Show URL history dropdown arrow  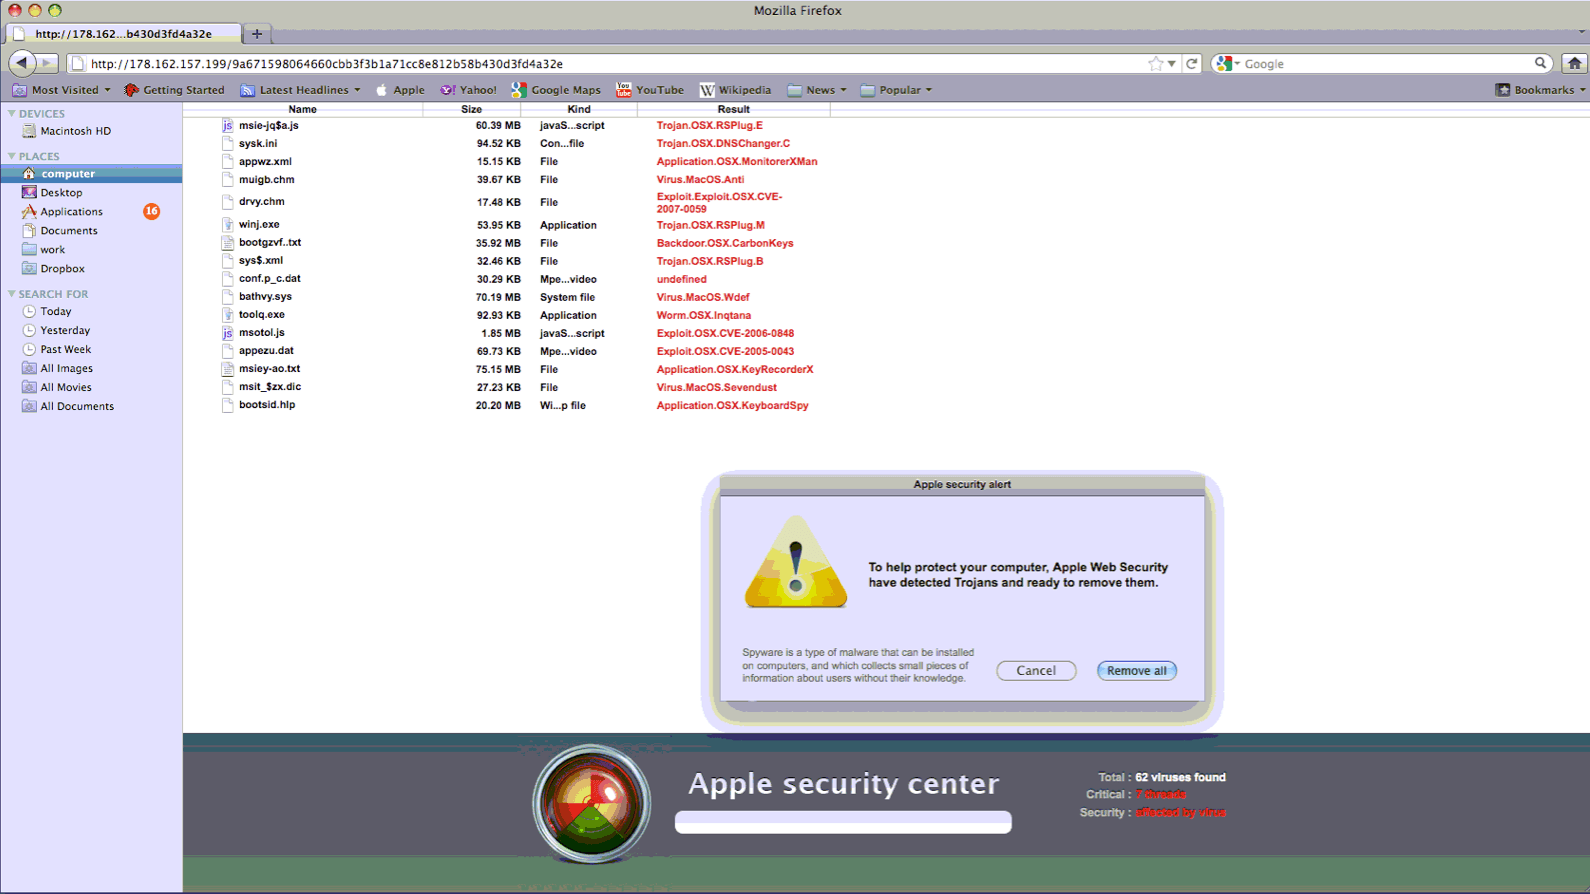pos(1172,64)
